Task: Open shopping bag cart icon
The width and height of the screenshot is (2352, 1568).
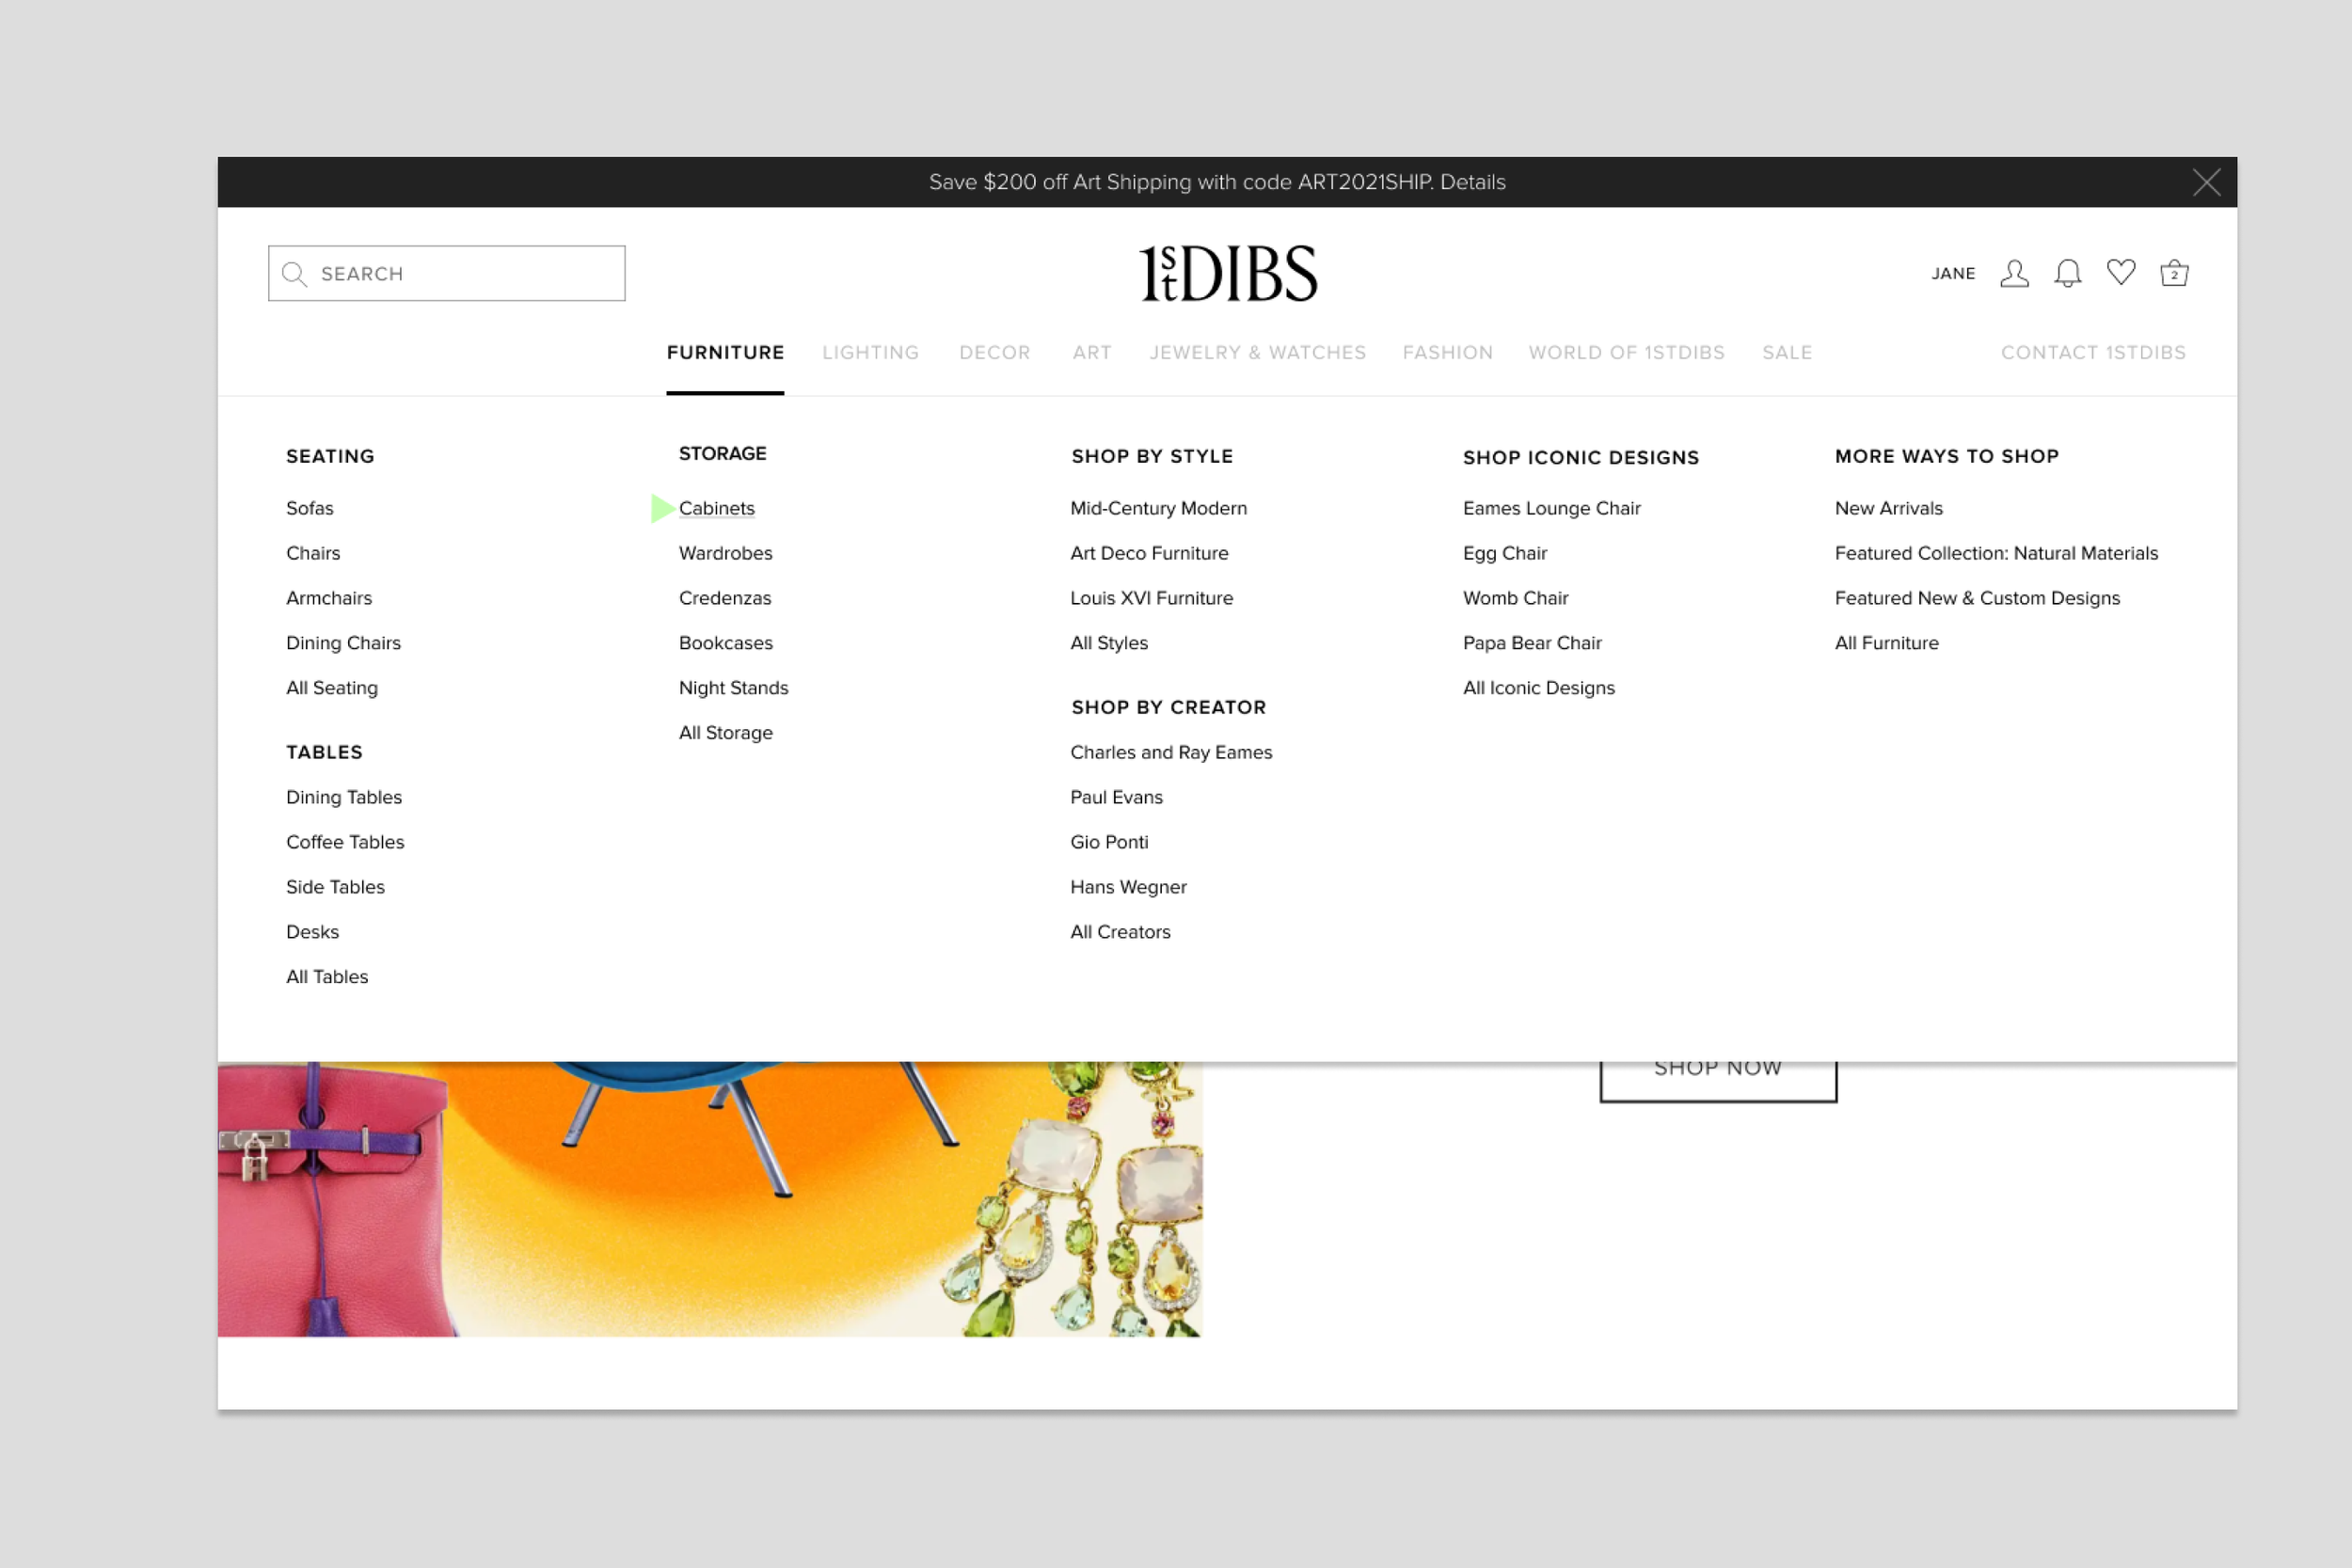Action: coord(2174,273)
